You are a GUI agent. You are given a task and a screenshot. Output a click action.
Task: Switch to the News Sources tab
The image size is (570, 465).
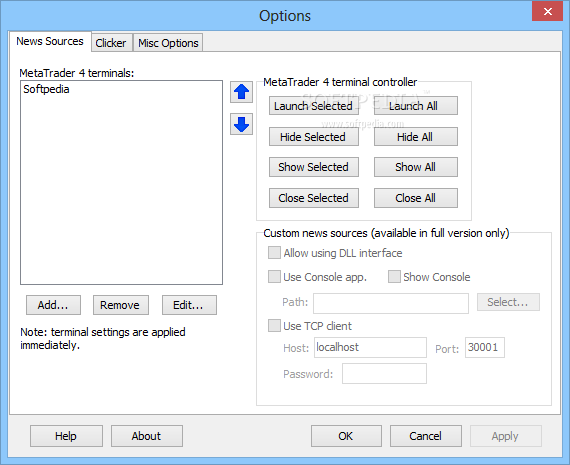[x=50, y=41]
